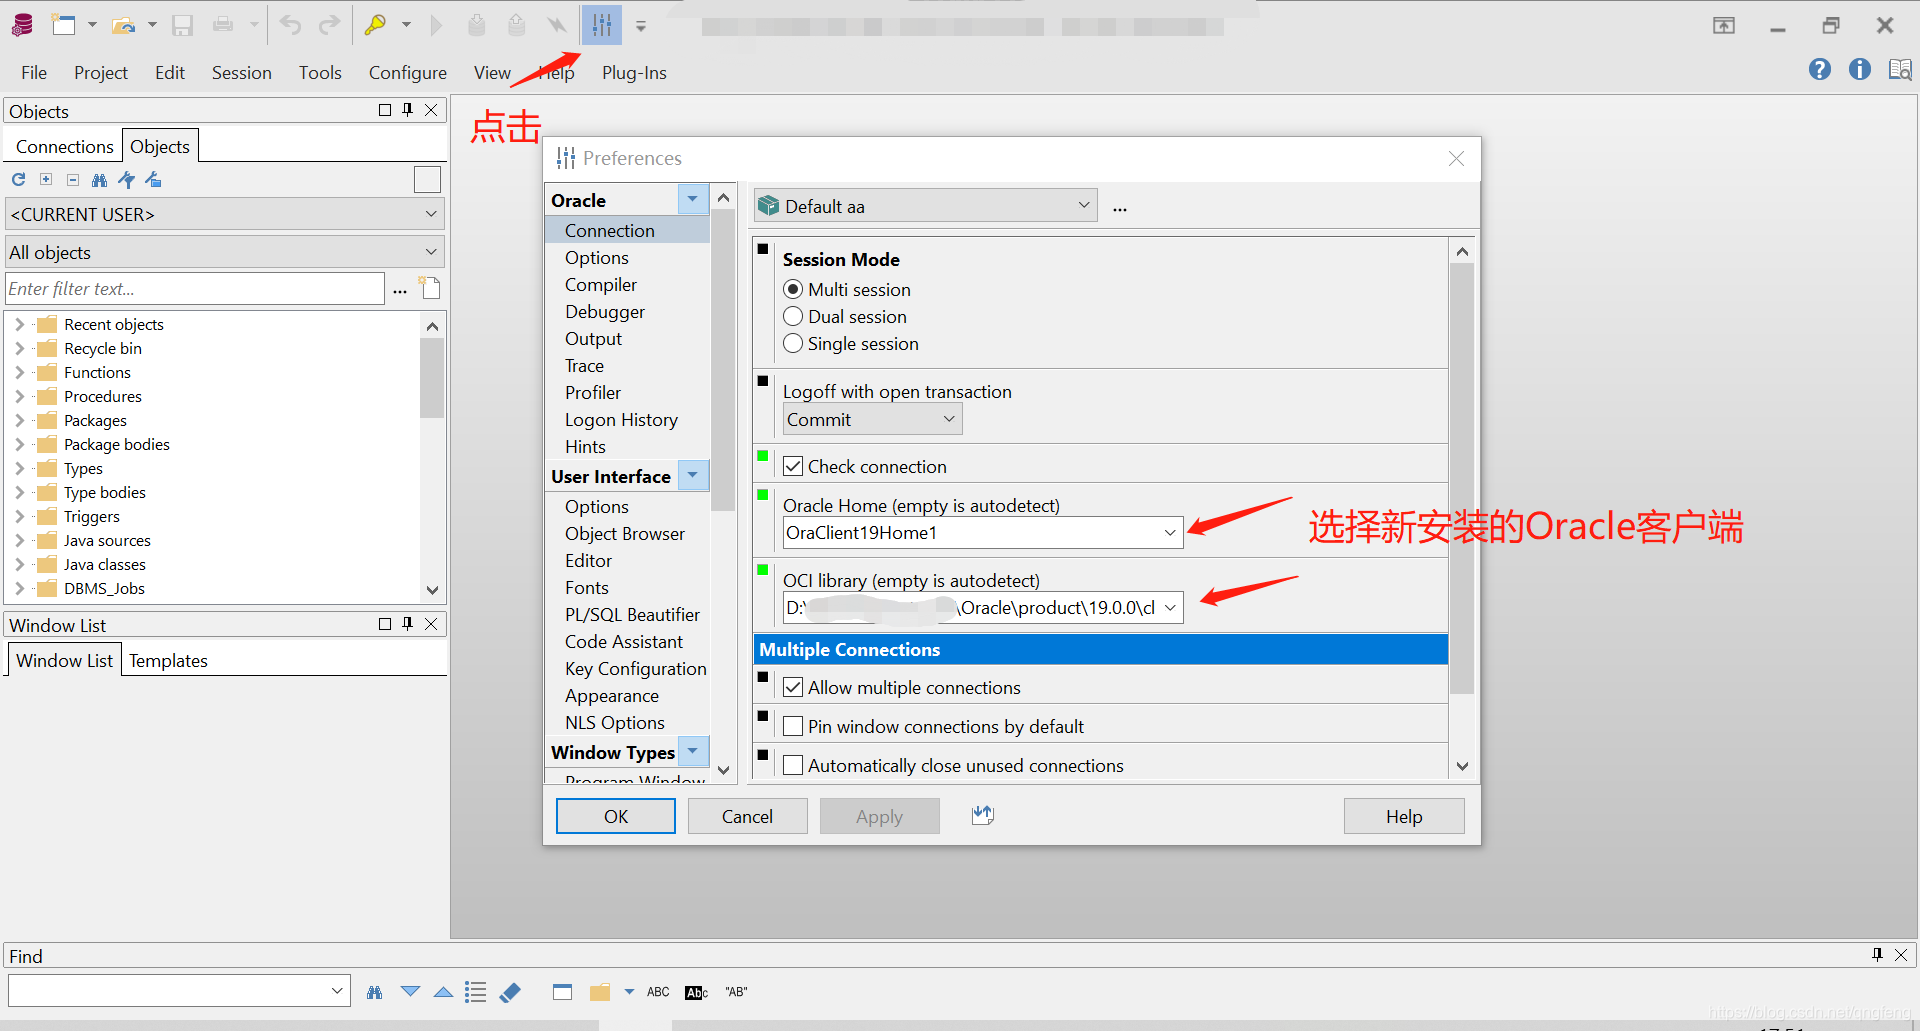This screenshot has width=1920, height=1031.
Task: Enable Pin window connections by default
Action: tap(793, 726)
